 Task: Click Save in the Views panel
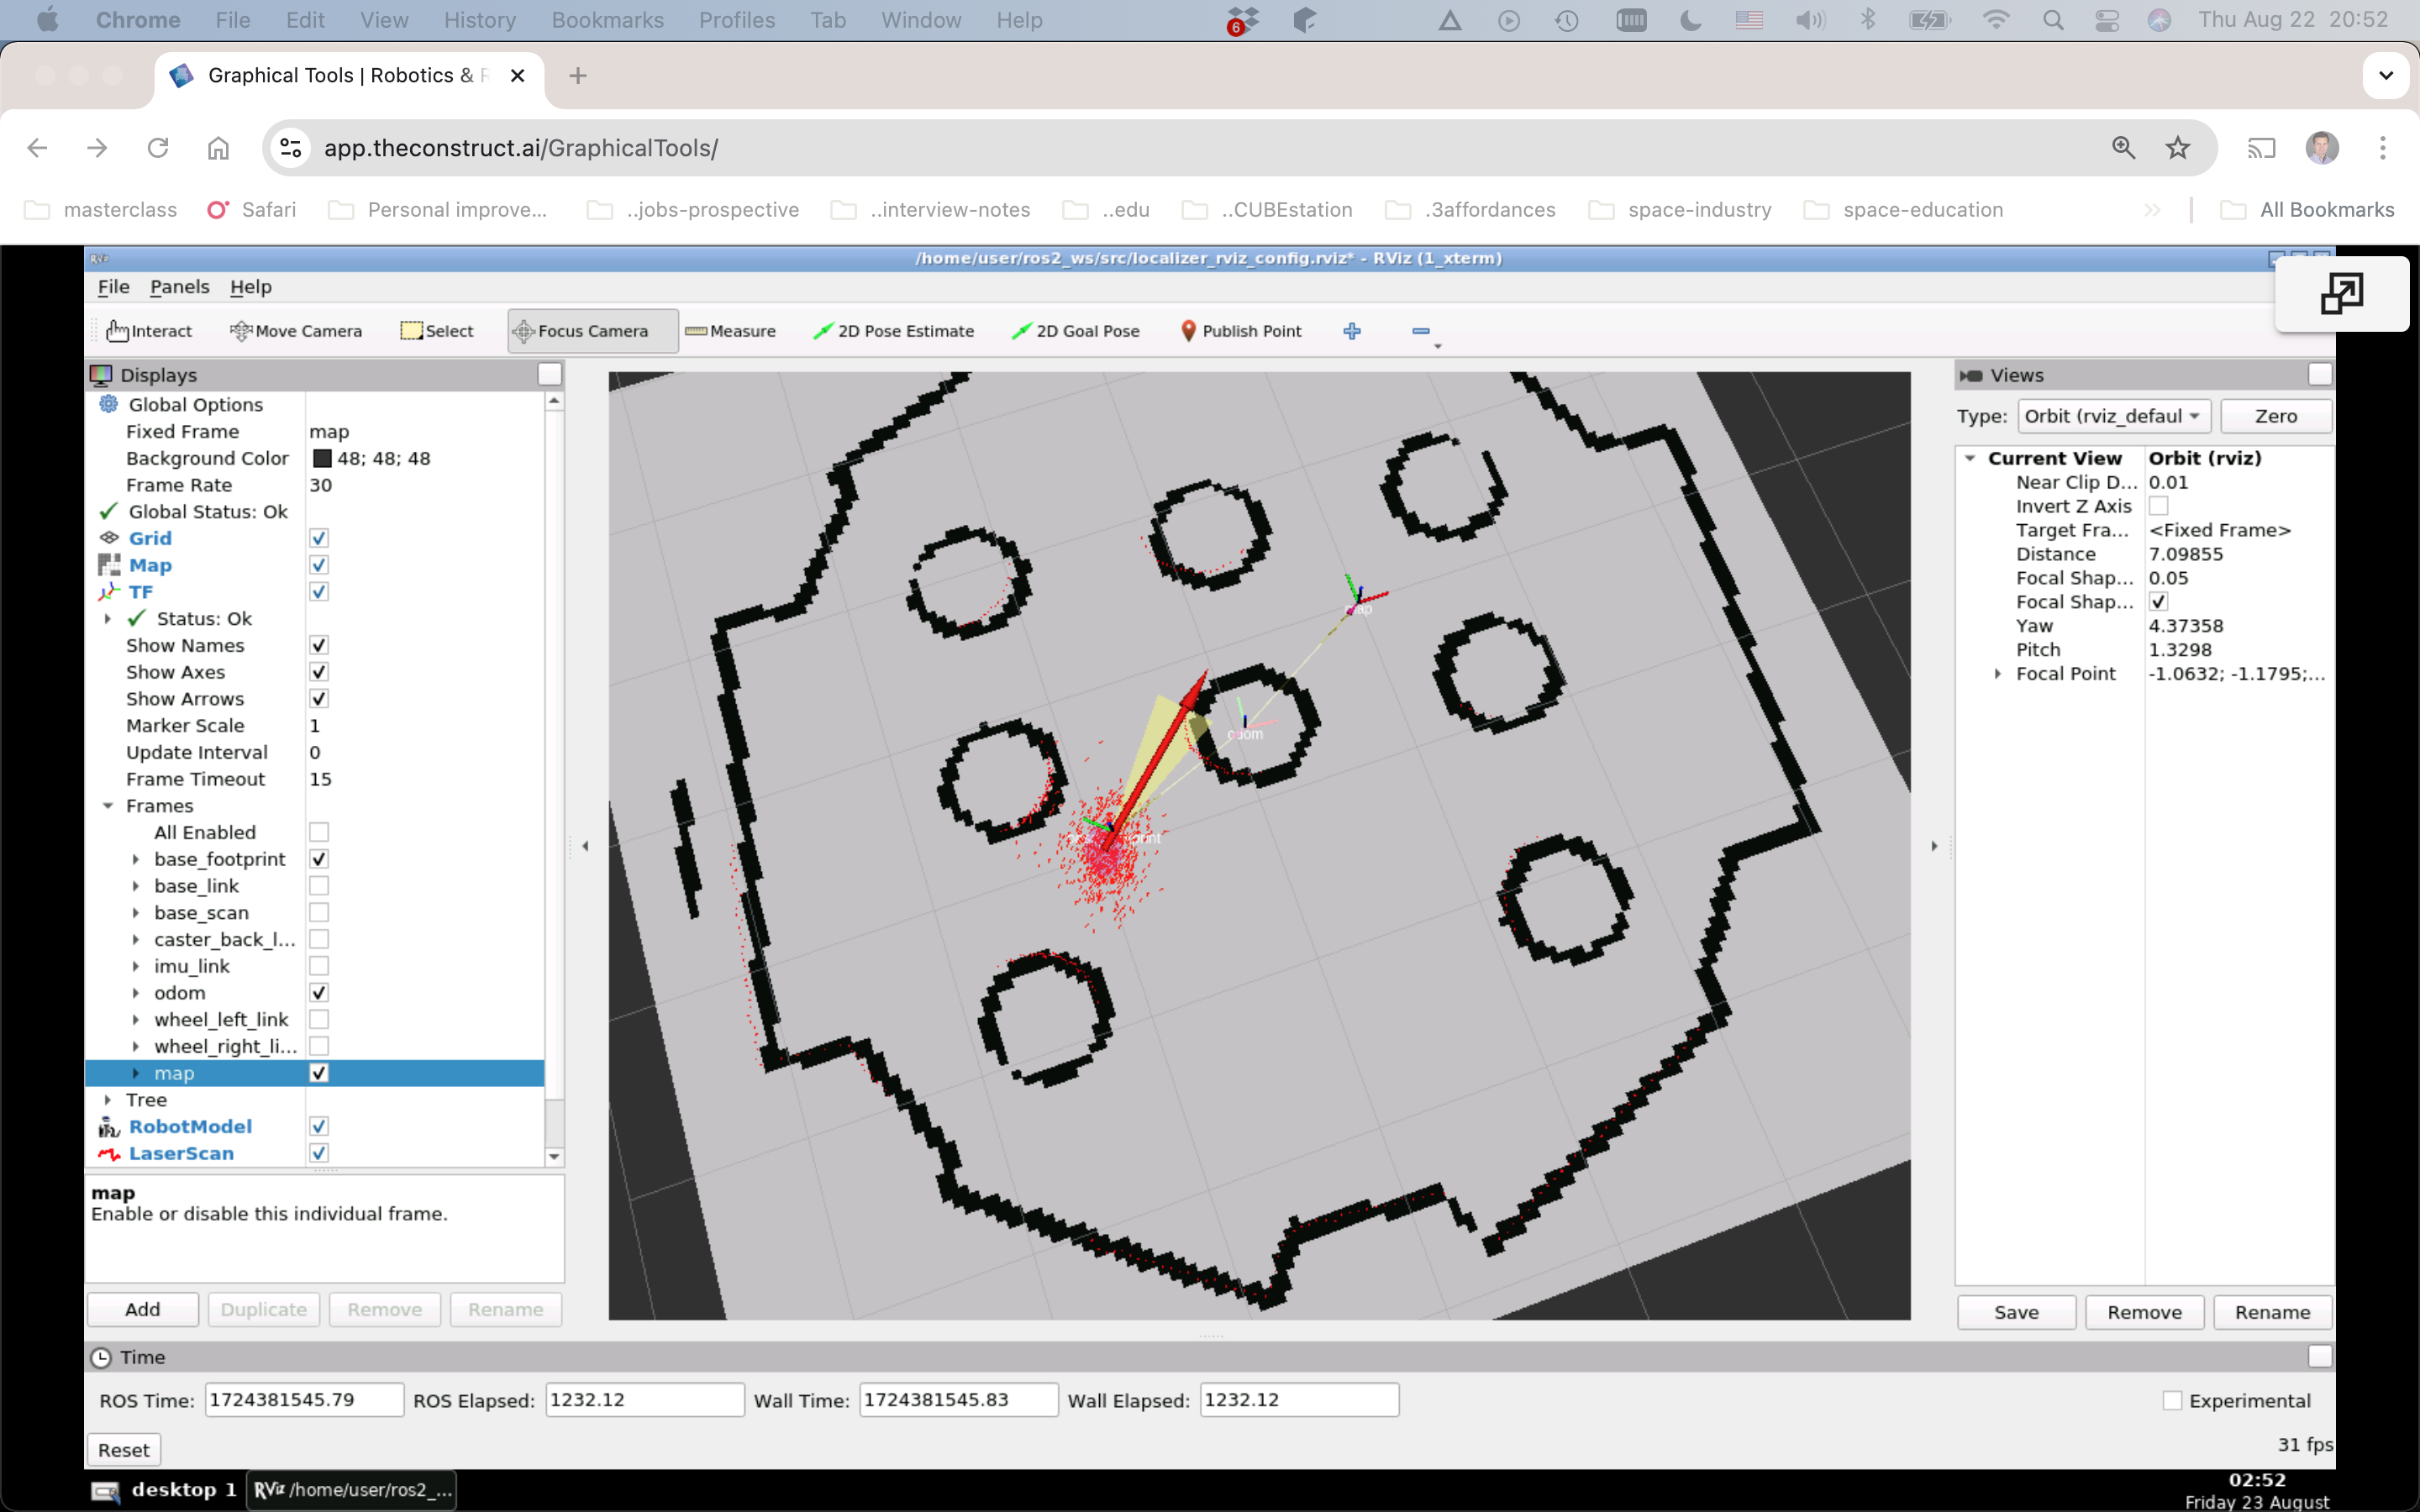[x=2015, y=1312]
